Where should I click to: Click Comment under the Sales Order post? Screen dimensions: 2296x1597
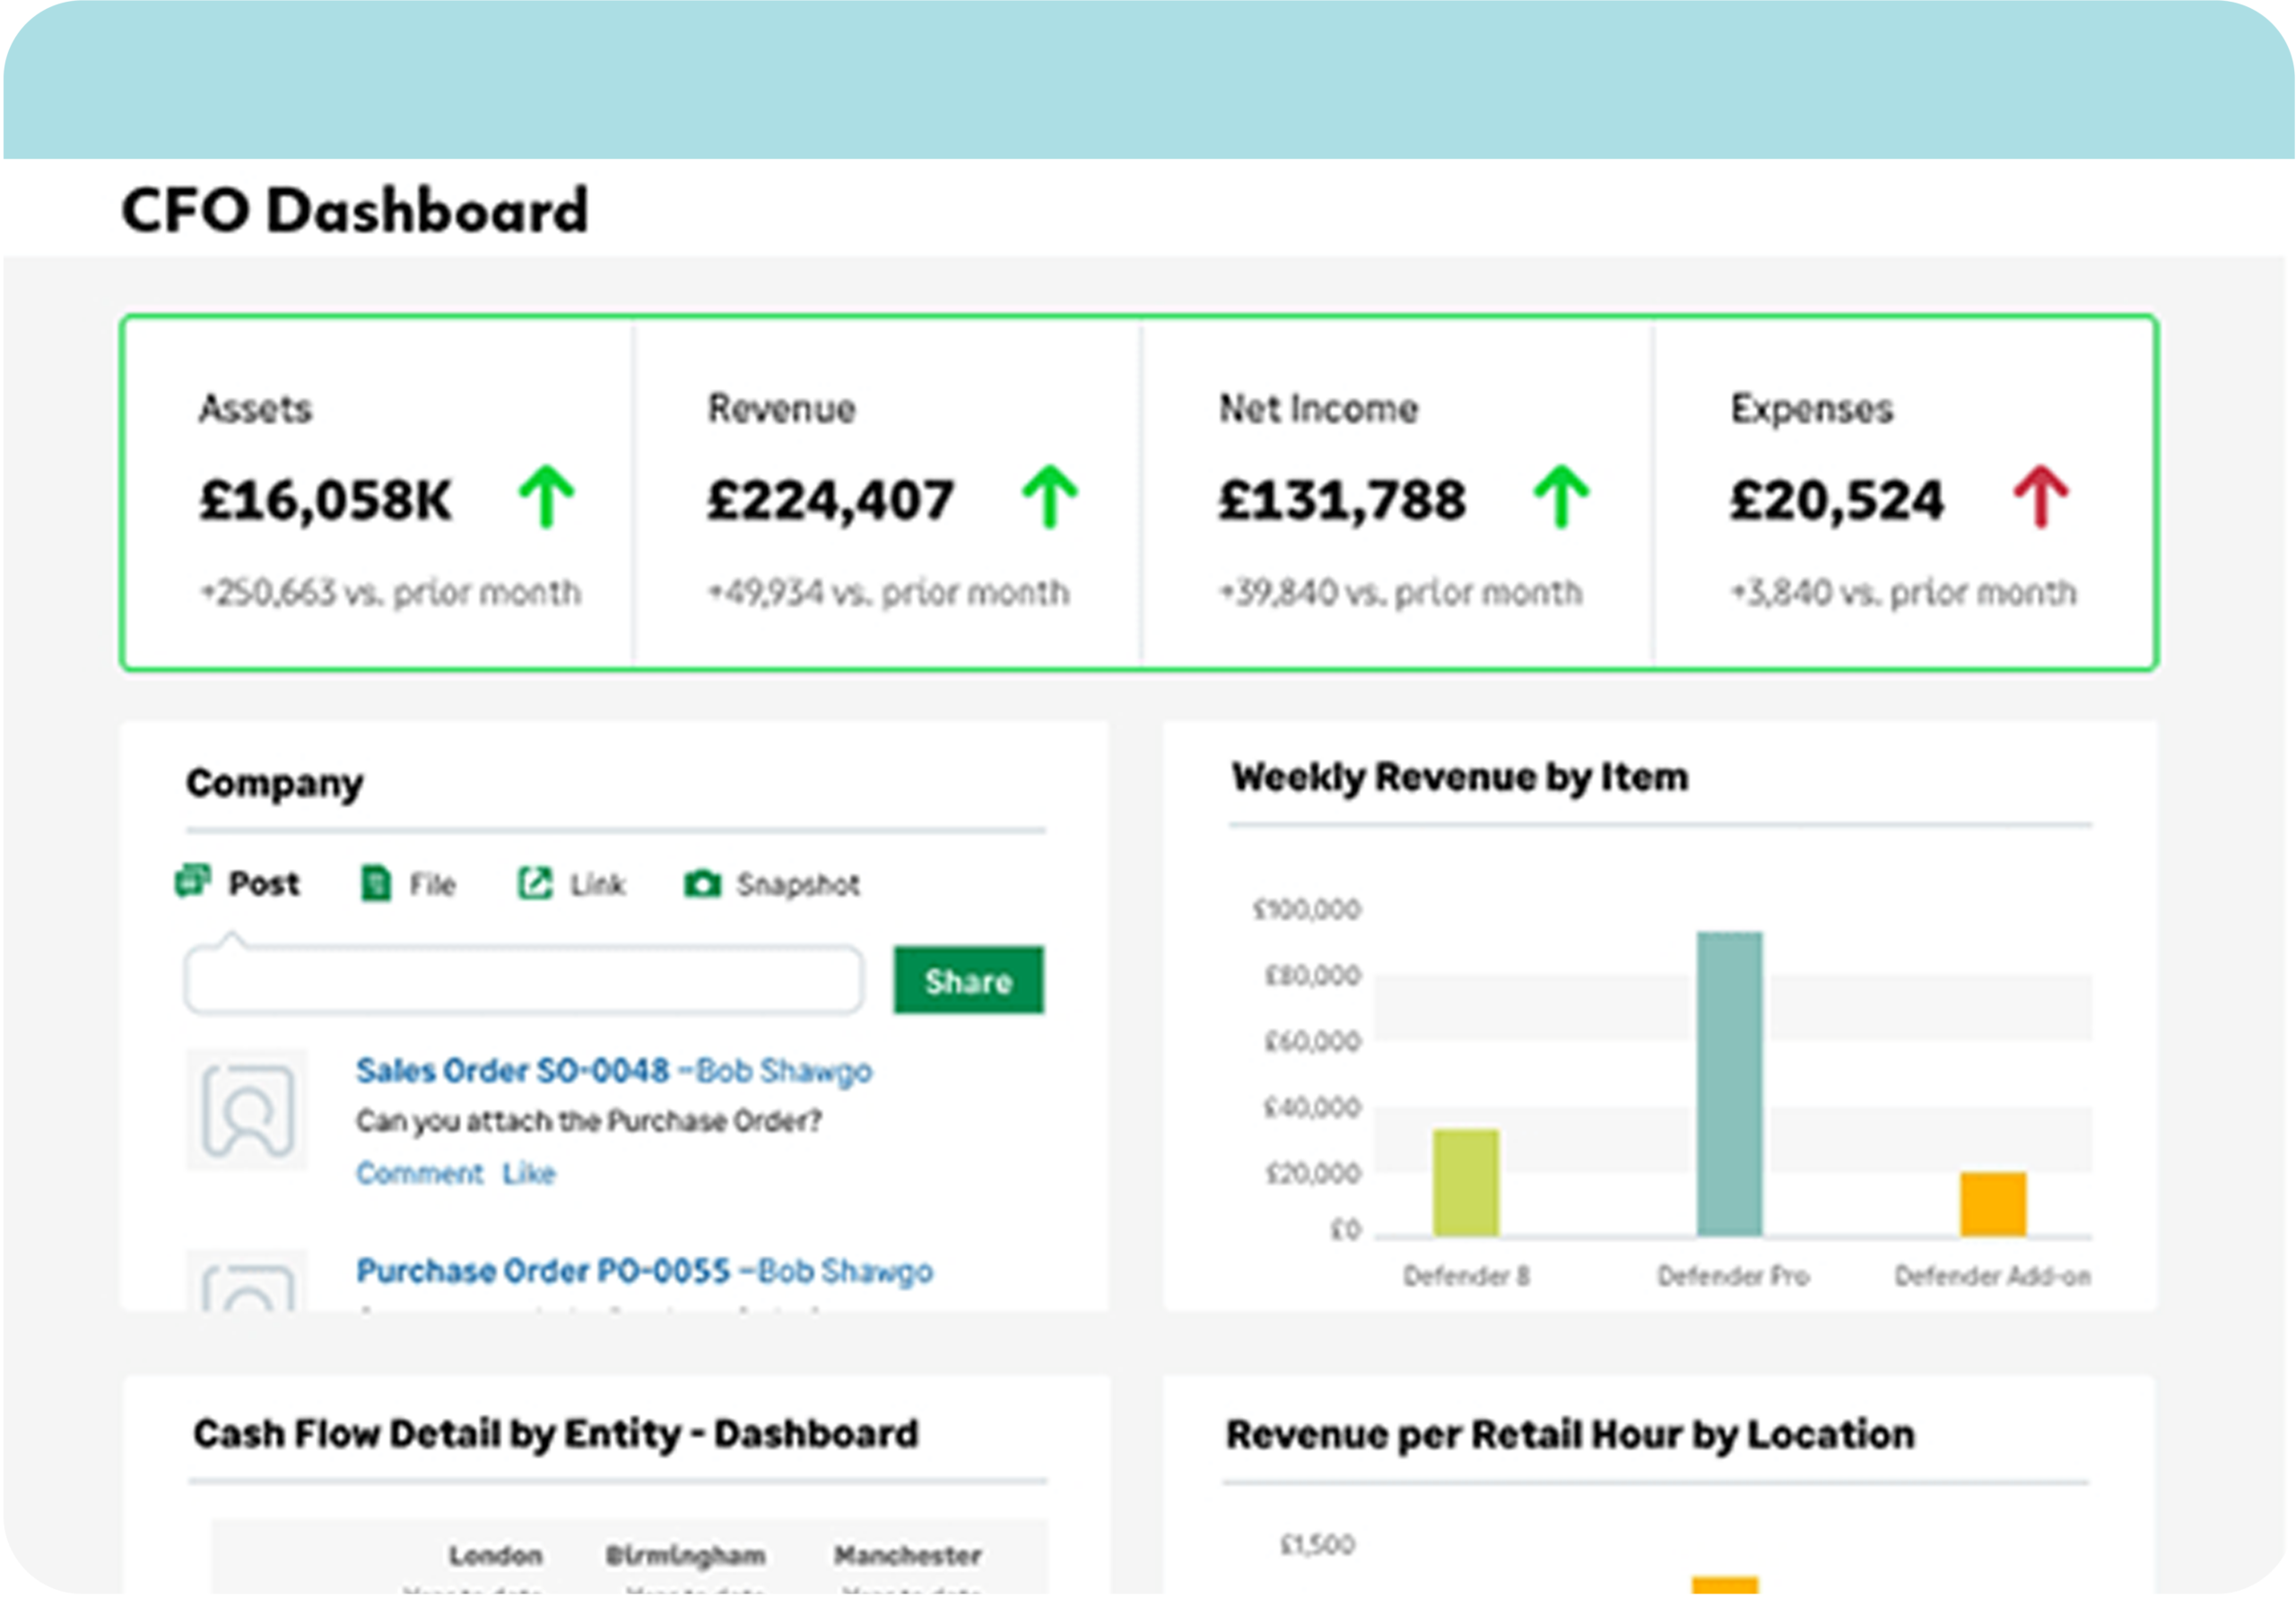(x=420, y=1173)
